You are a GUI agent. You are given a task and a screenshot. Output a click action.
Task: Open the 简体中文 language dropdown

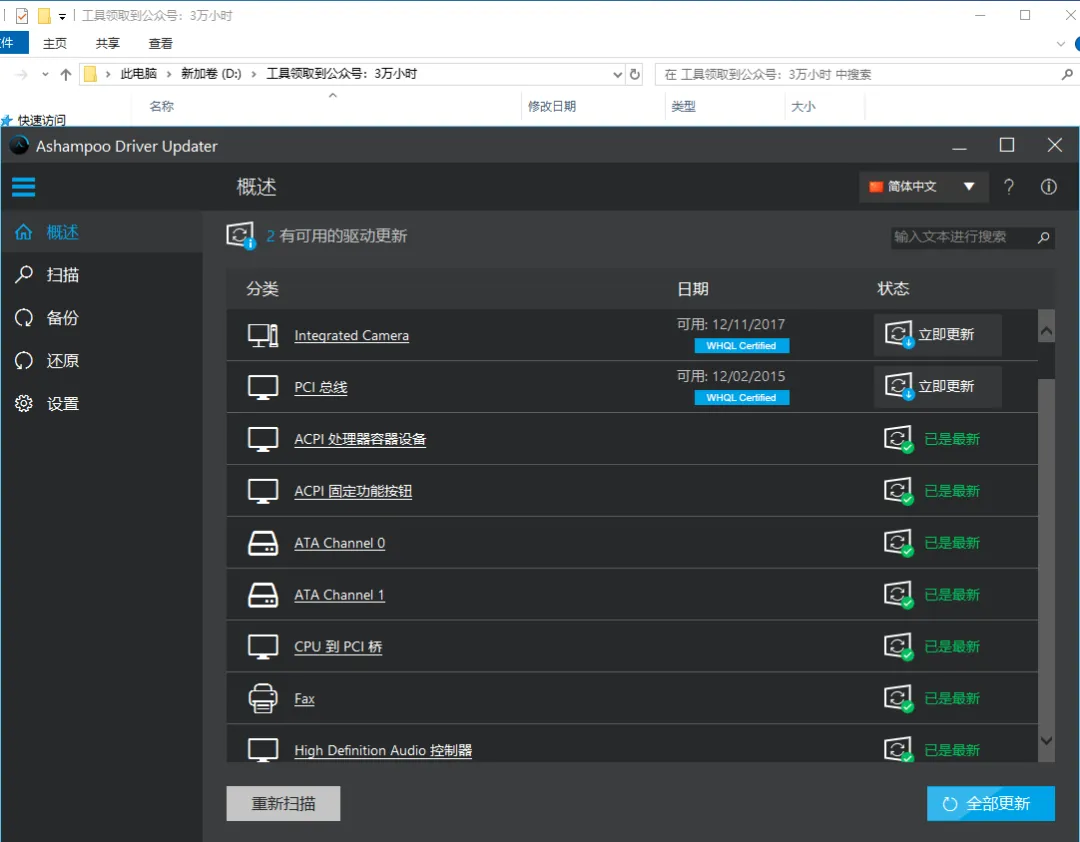click(x=923, y=187)
